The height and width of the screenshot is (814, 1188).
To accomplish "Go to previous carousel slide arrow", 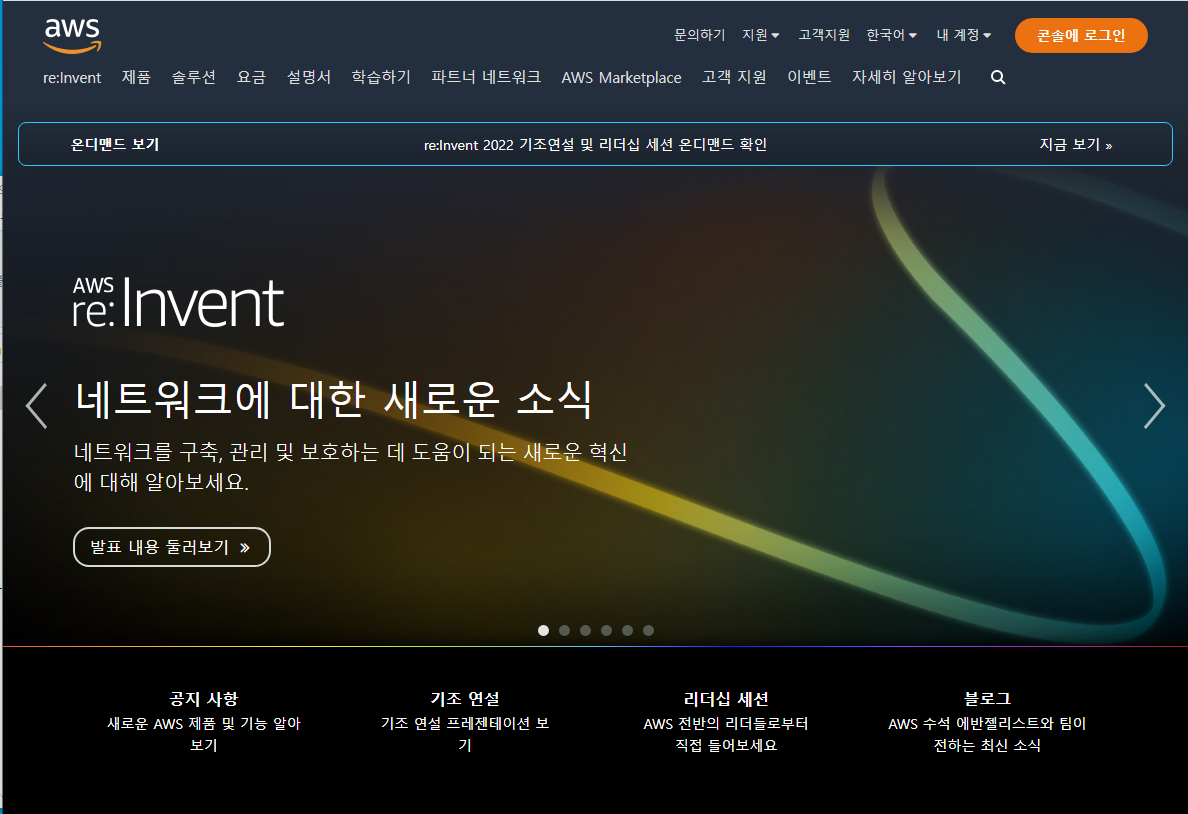I will click(36, 406).
